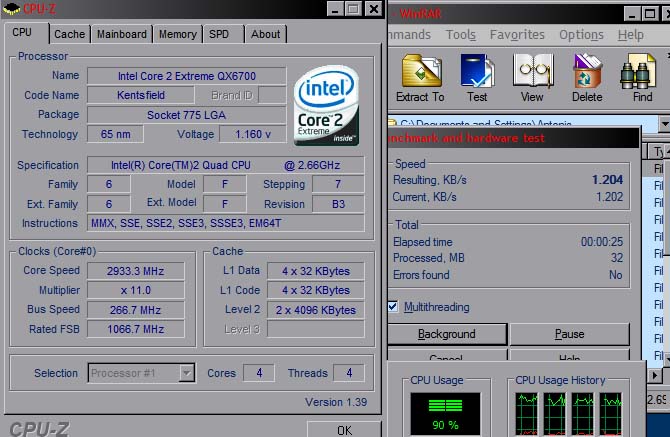The height and width of the screenshot is (437, 670).
Task: Click the Errors found value No
Action: [615, 275]
